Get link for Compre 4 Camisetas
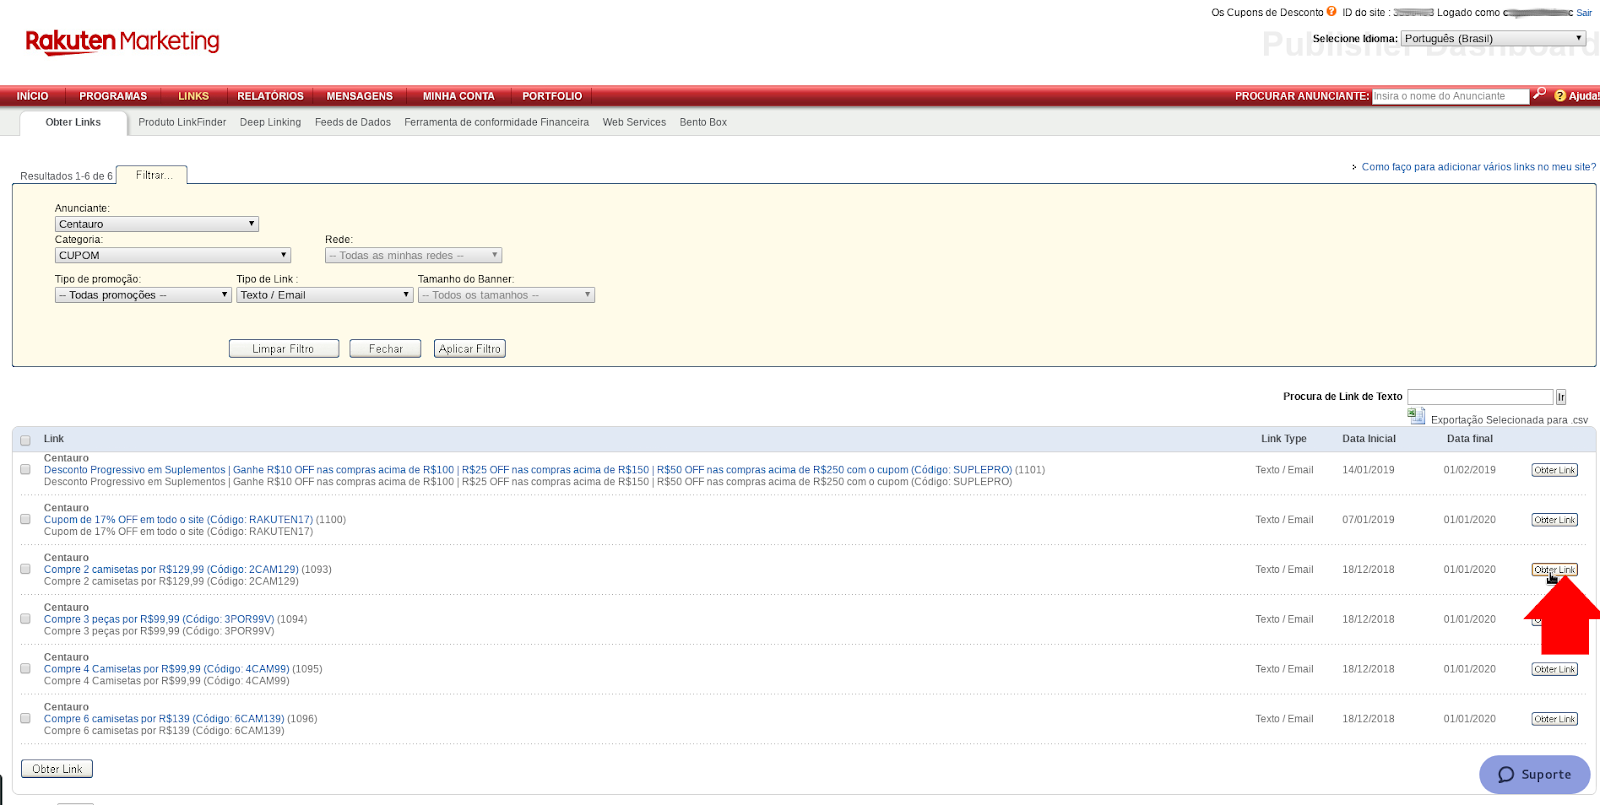The width and height of the screenshot is (1600, 805). tap(1555, 669)
